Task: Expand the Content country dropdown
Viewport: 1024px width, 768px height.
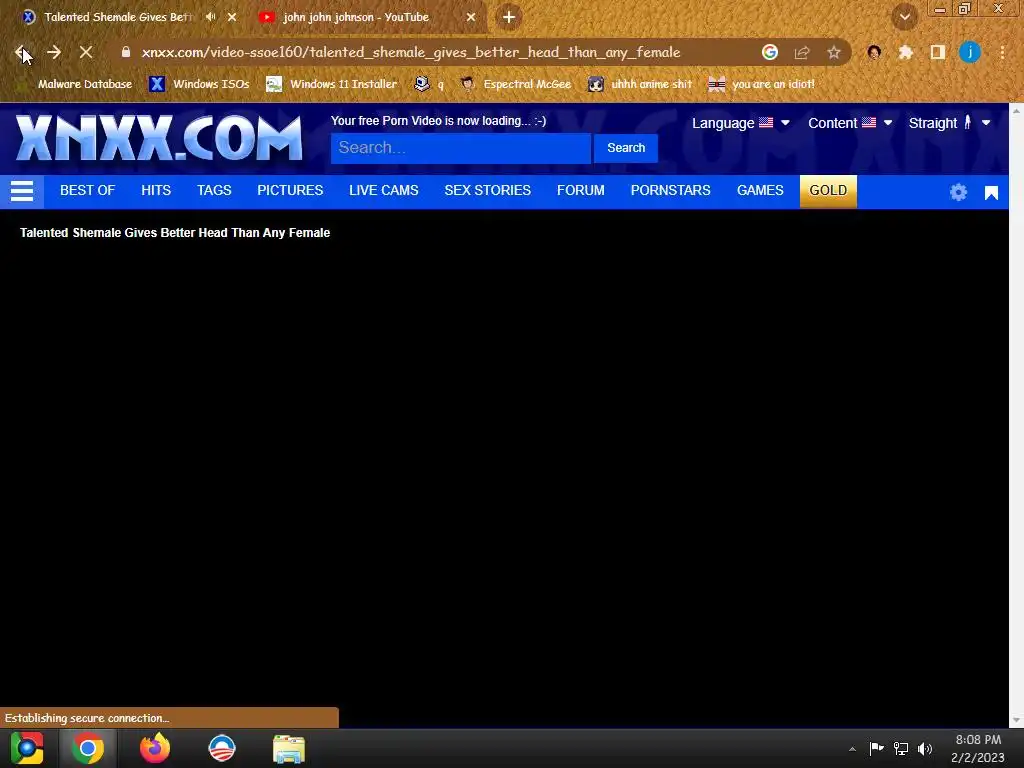Action: coord(850,123)
